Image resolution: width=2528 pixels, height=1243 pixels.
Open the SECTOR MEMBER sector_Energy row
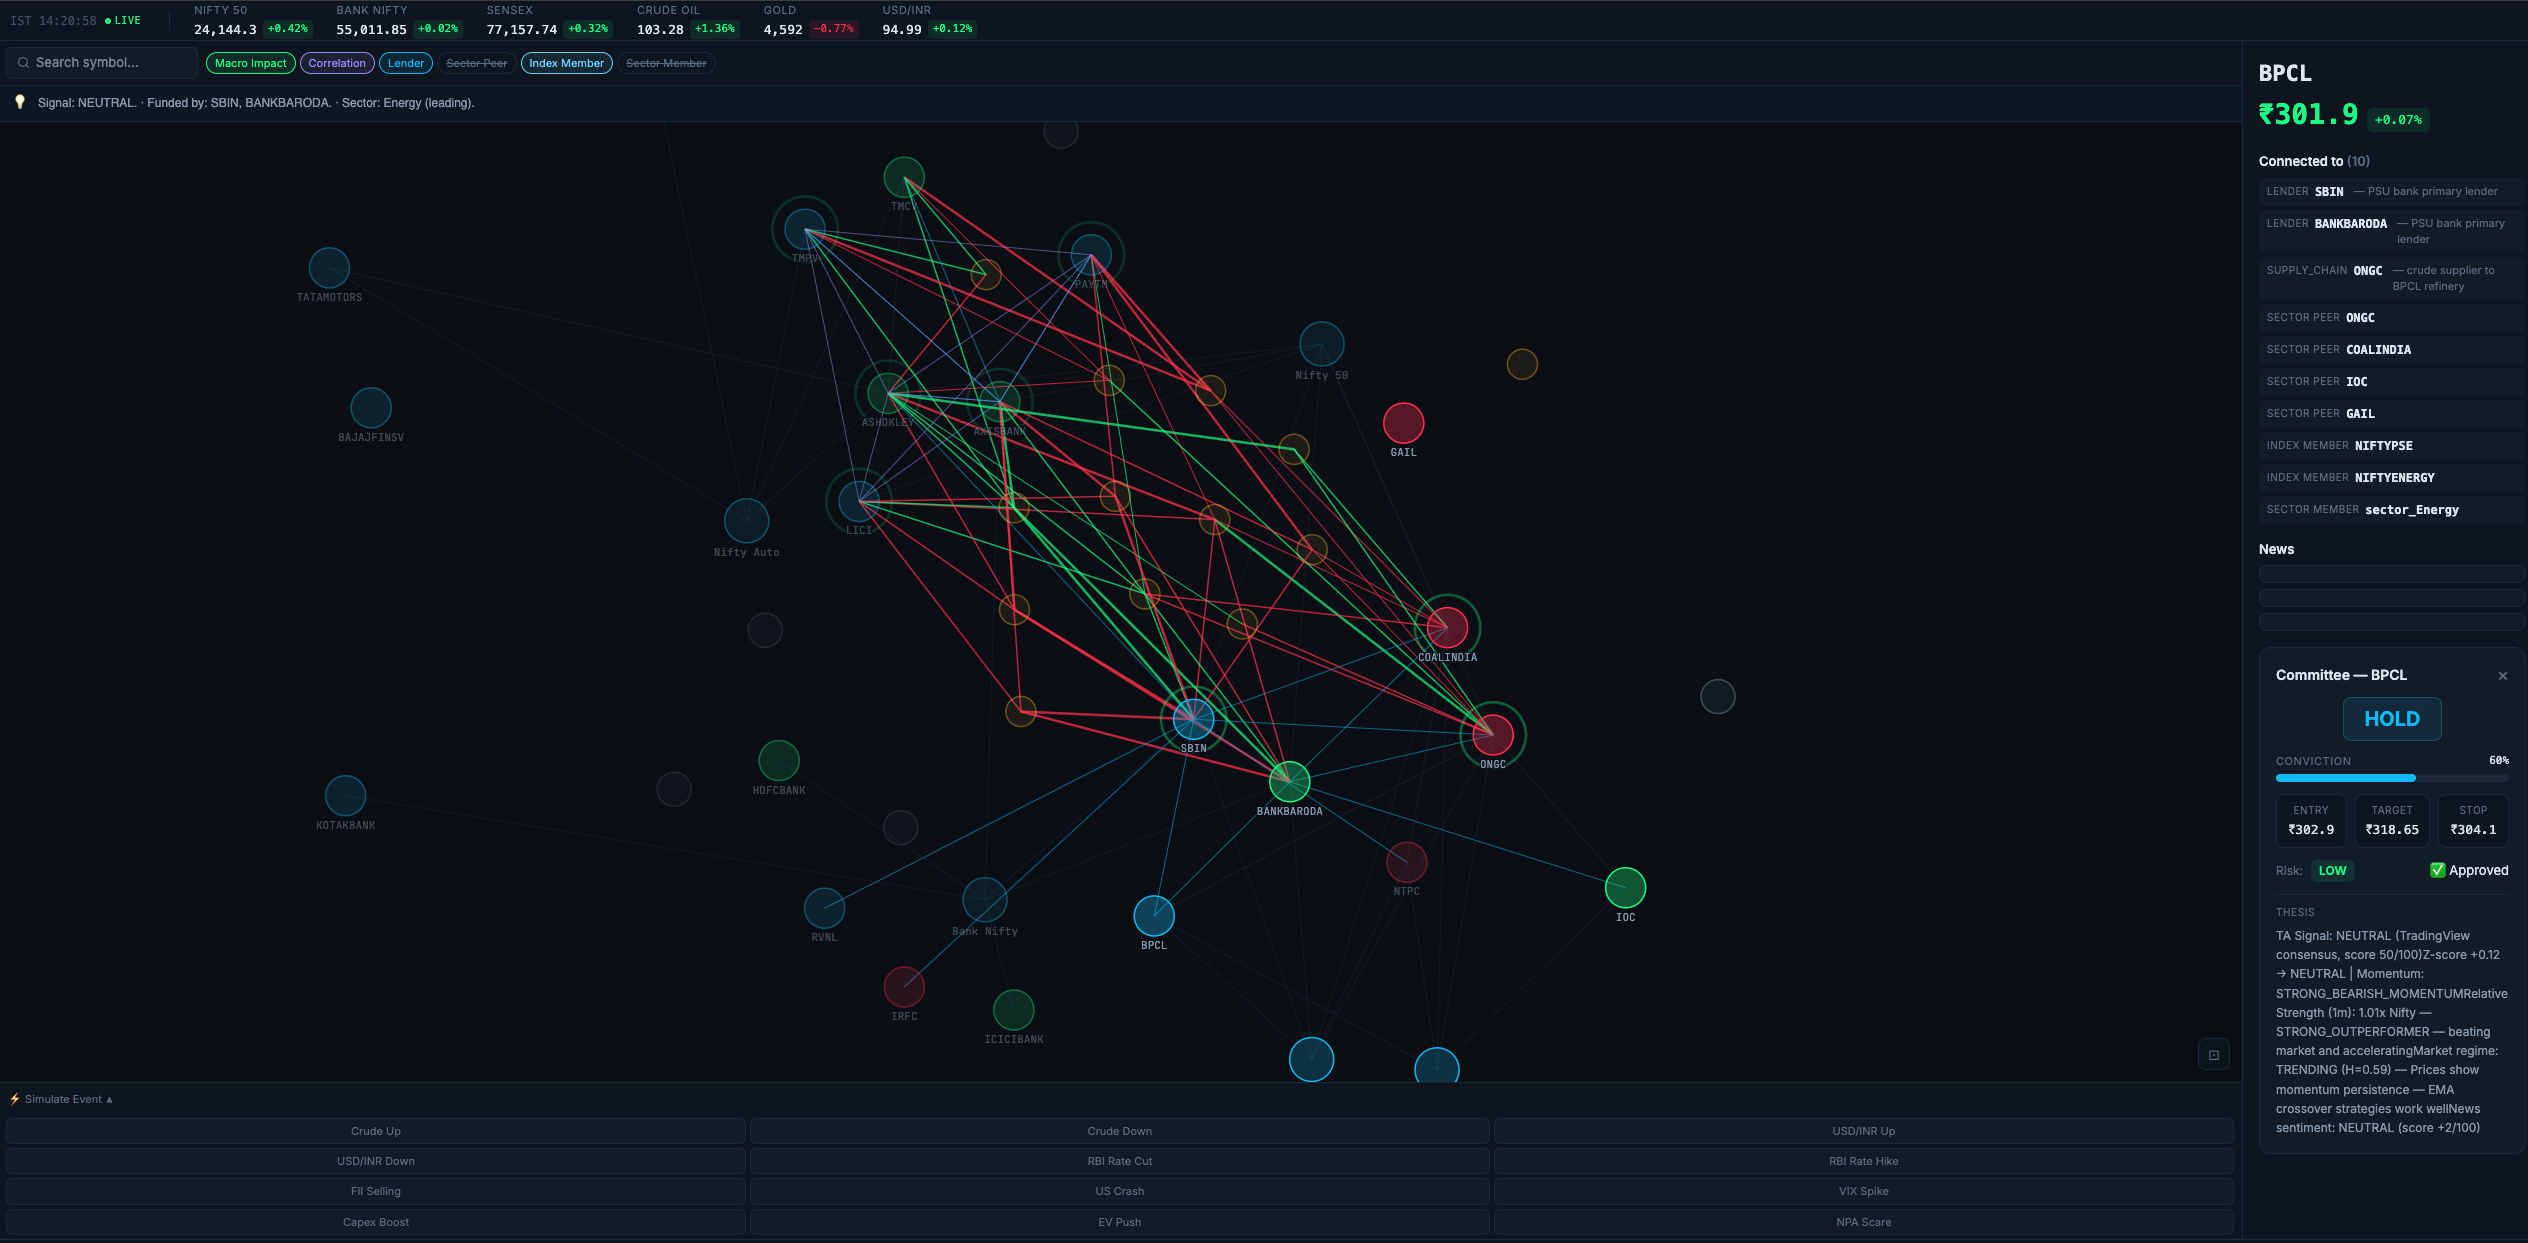coord(2391,509)
